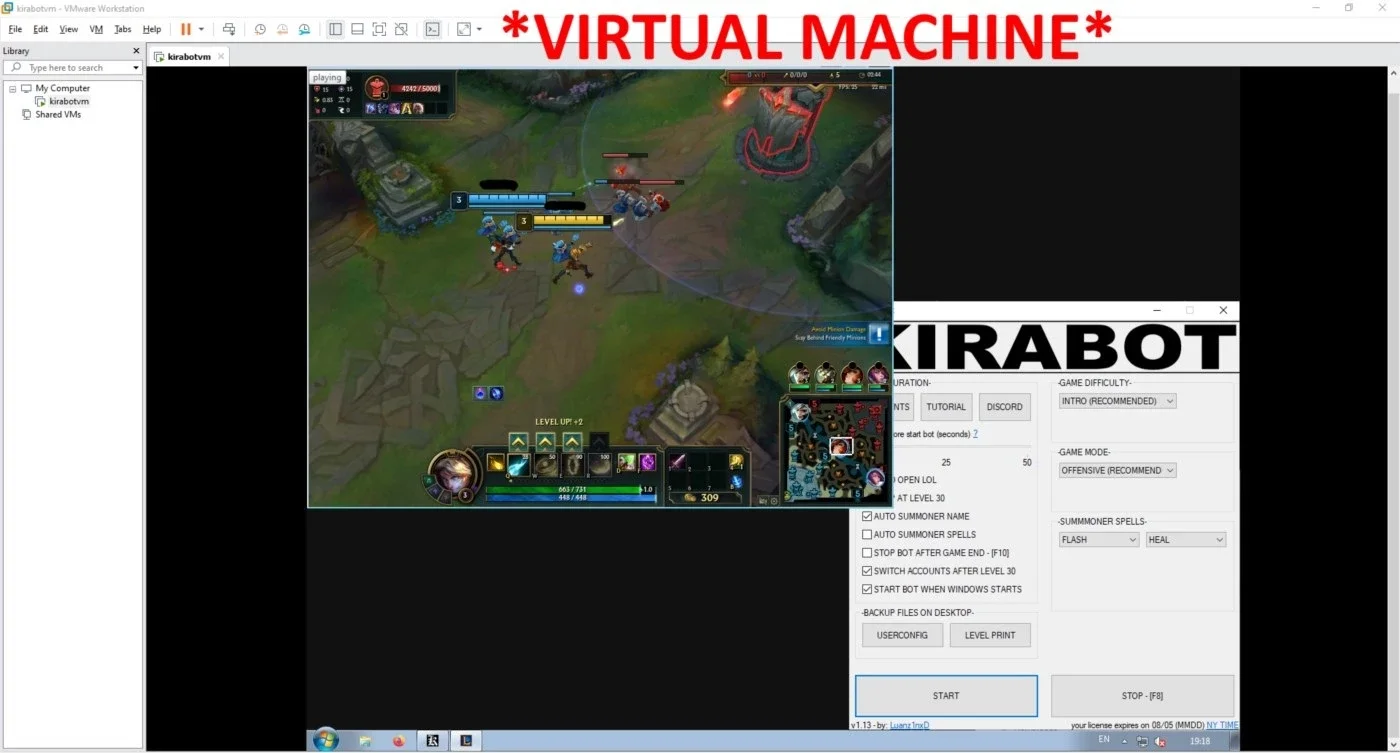Viewport: 1400px width, 753px height.
Task: Open the Windows Start menu in VM
Action: pyautogui.click(x=326, y=740)
